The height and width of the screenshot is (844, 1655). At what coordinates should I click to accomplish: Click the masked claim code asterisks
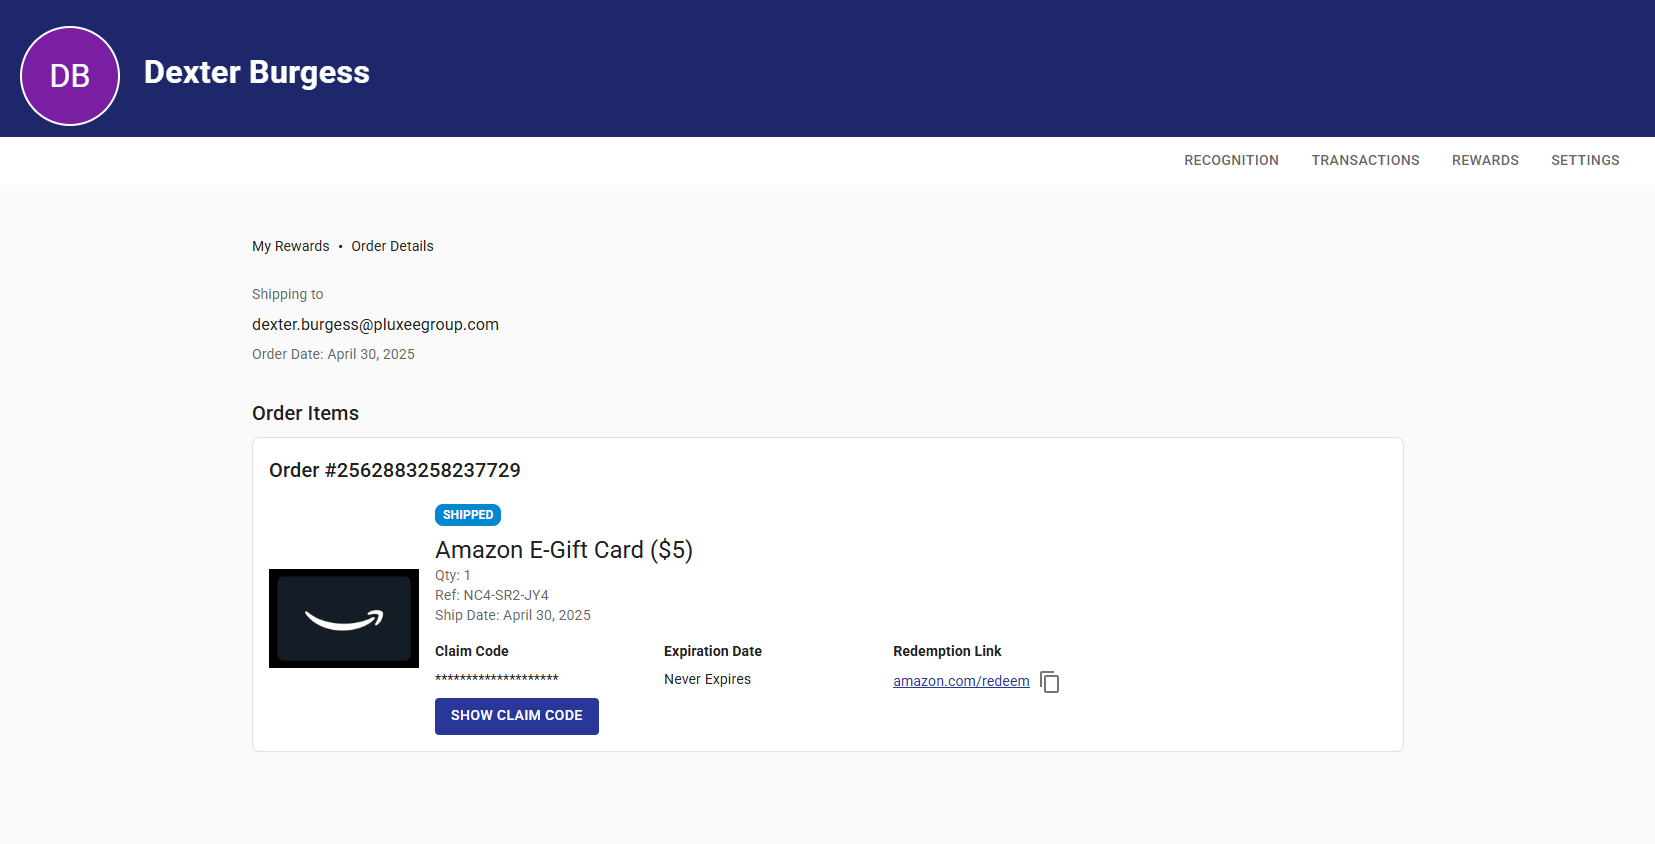[497, 679]
